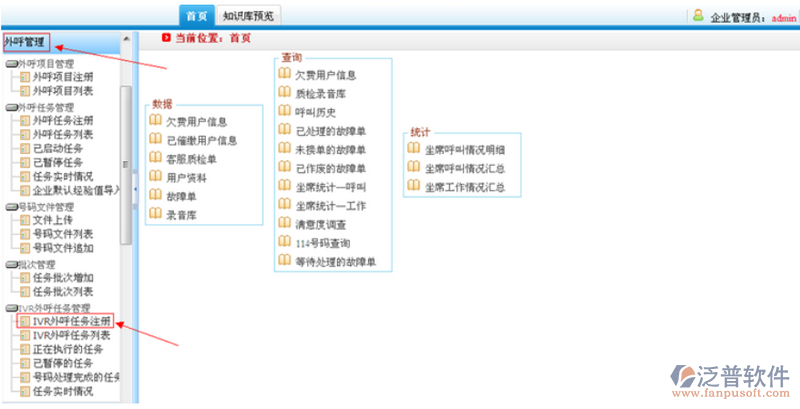Click the icon beside IVR外呼任务注册 in sidebar
Screen dimensions: 800x409
click(x=25, y=321)
